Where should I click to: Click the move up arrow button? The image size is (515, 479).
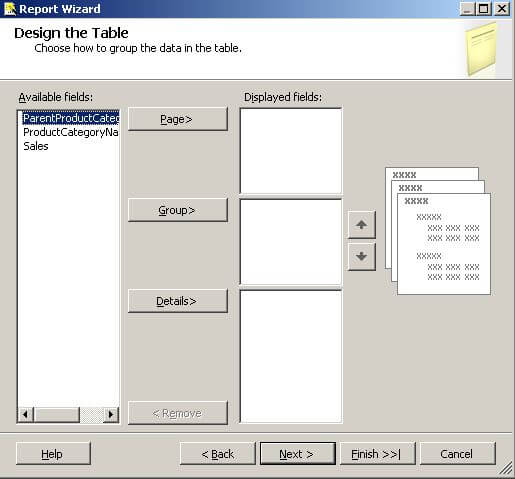362,224
